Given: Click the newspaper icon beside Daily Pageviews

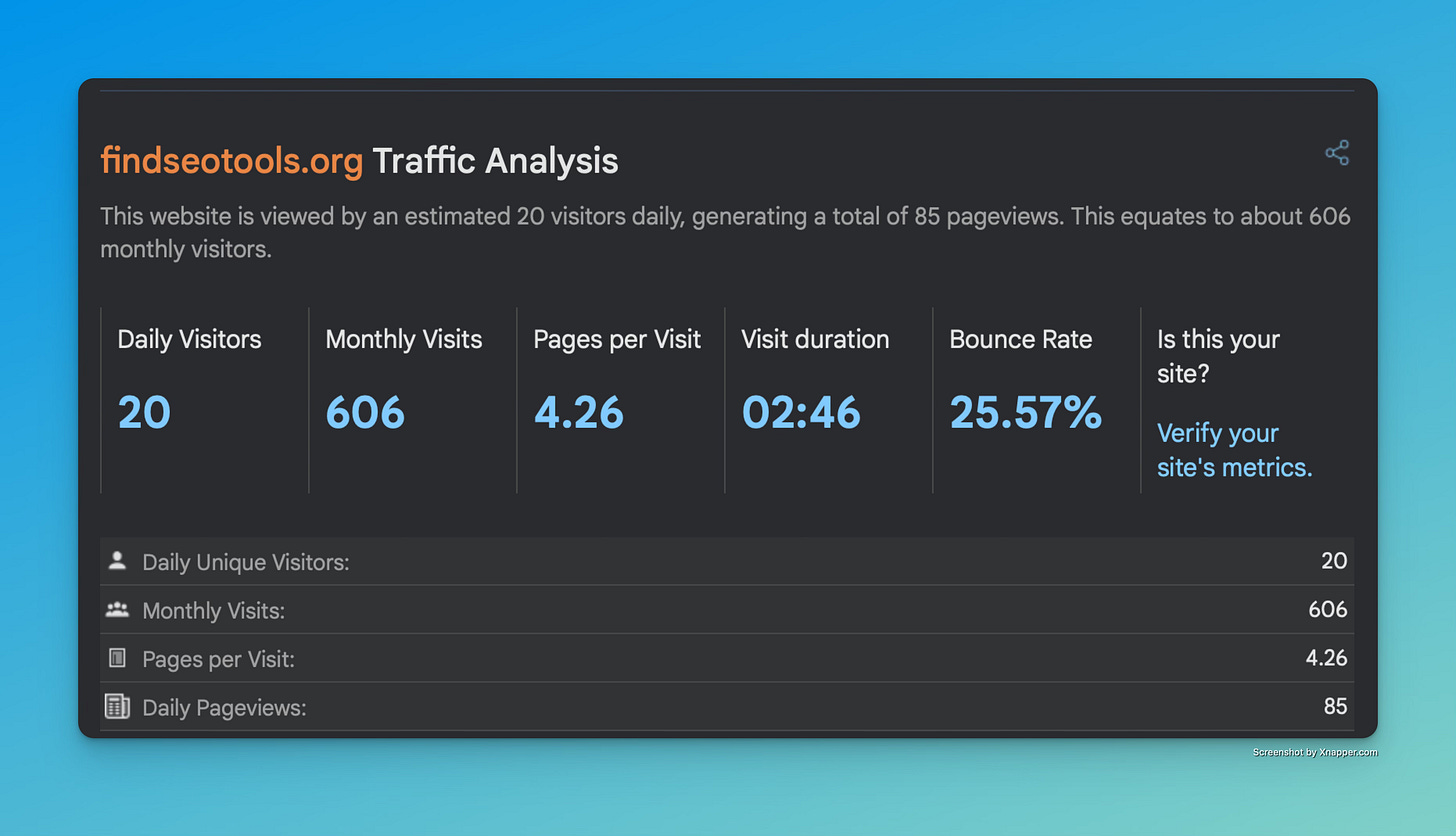Looking at the screenshot, I should coord(117,706).
